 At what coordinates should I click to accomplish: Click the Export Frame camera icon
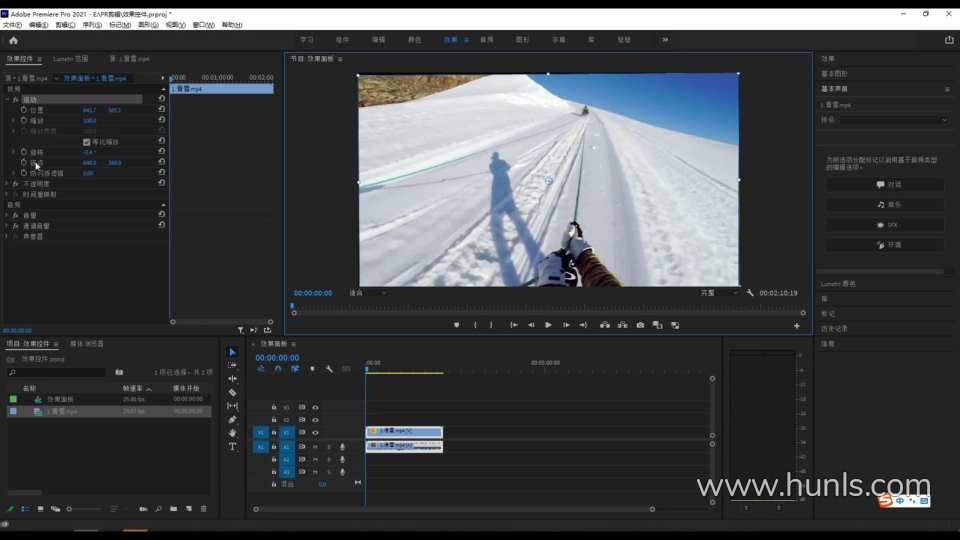point(640,325)
